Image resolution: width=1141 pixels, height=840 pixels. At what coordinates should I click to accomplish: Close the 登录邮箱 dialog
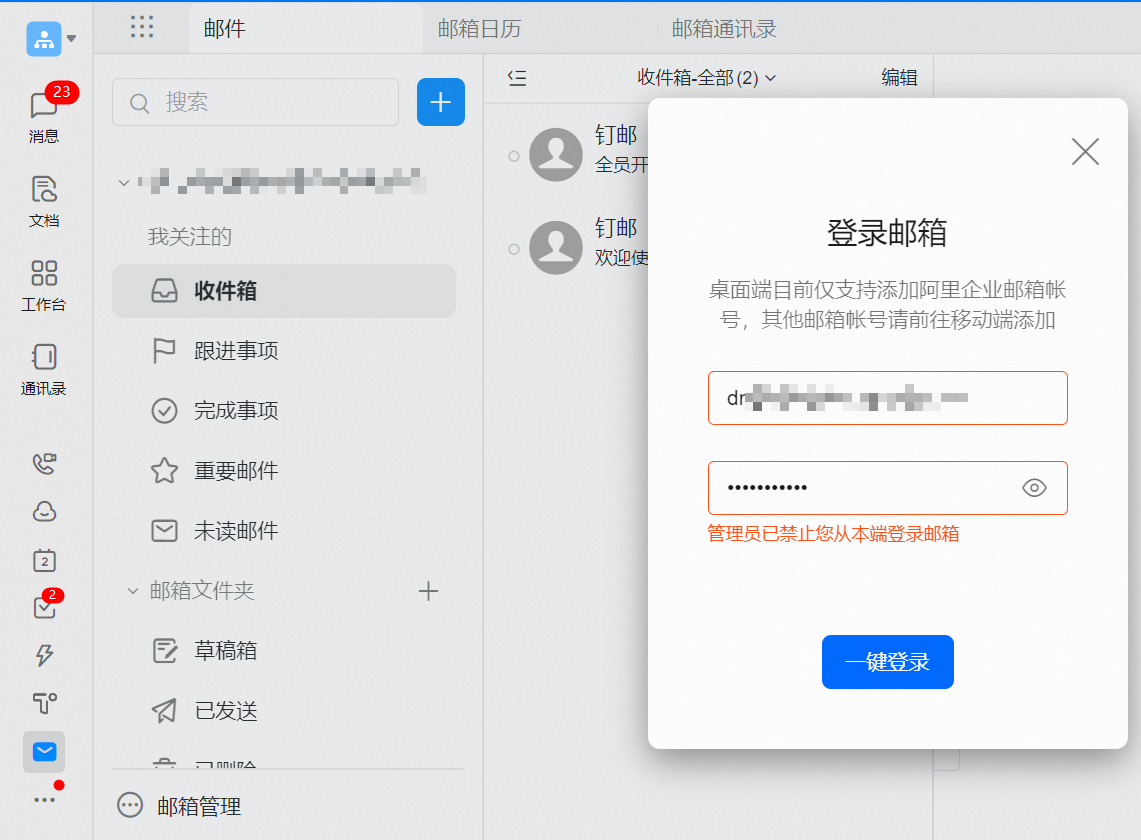[x=1085, y=151]
